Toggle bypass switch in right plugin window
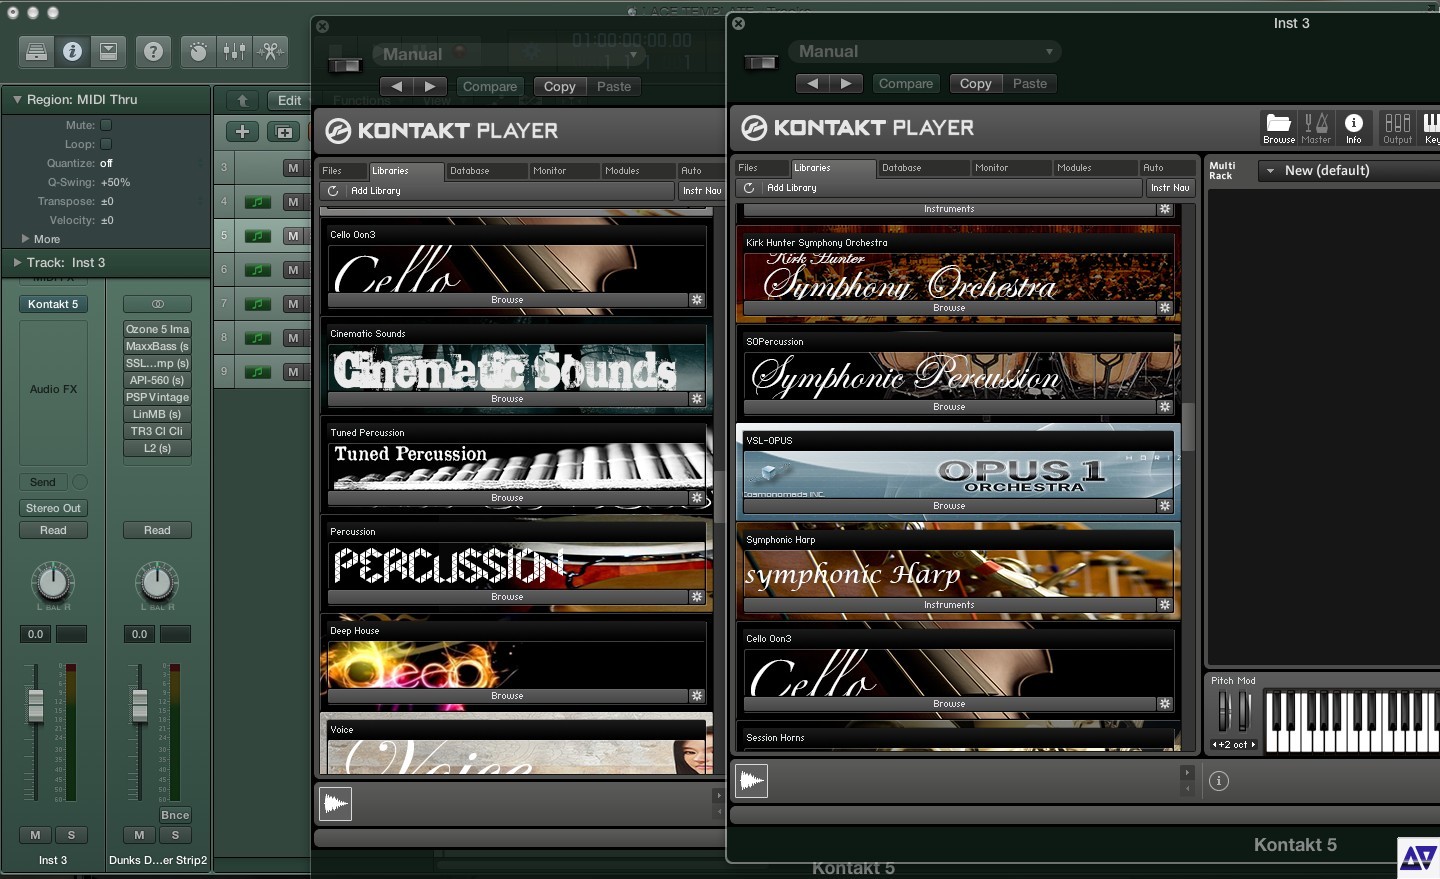1440x879 pixels. point(761,62)
